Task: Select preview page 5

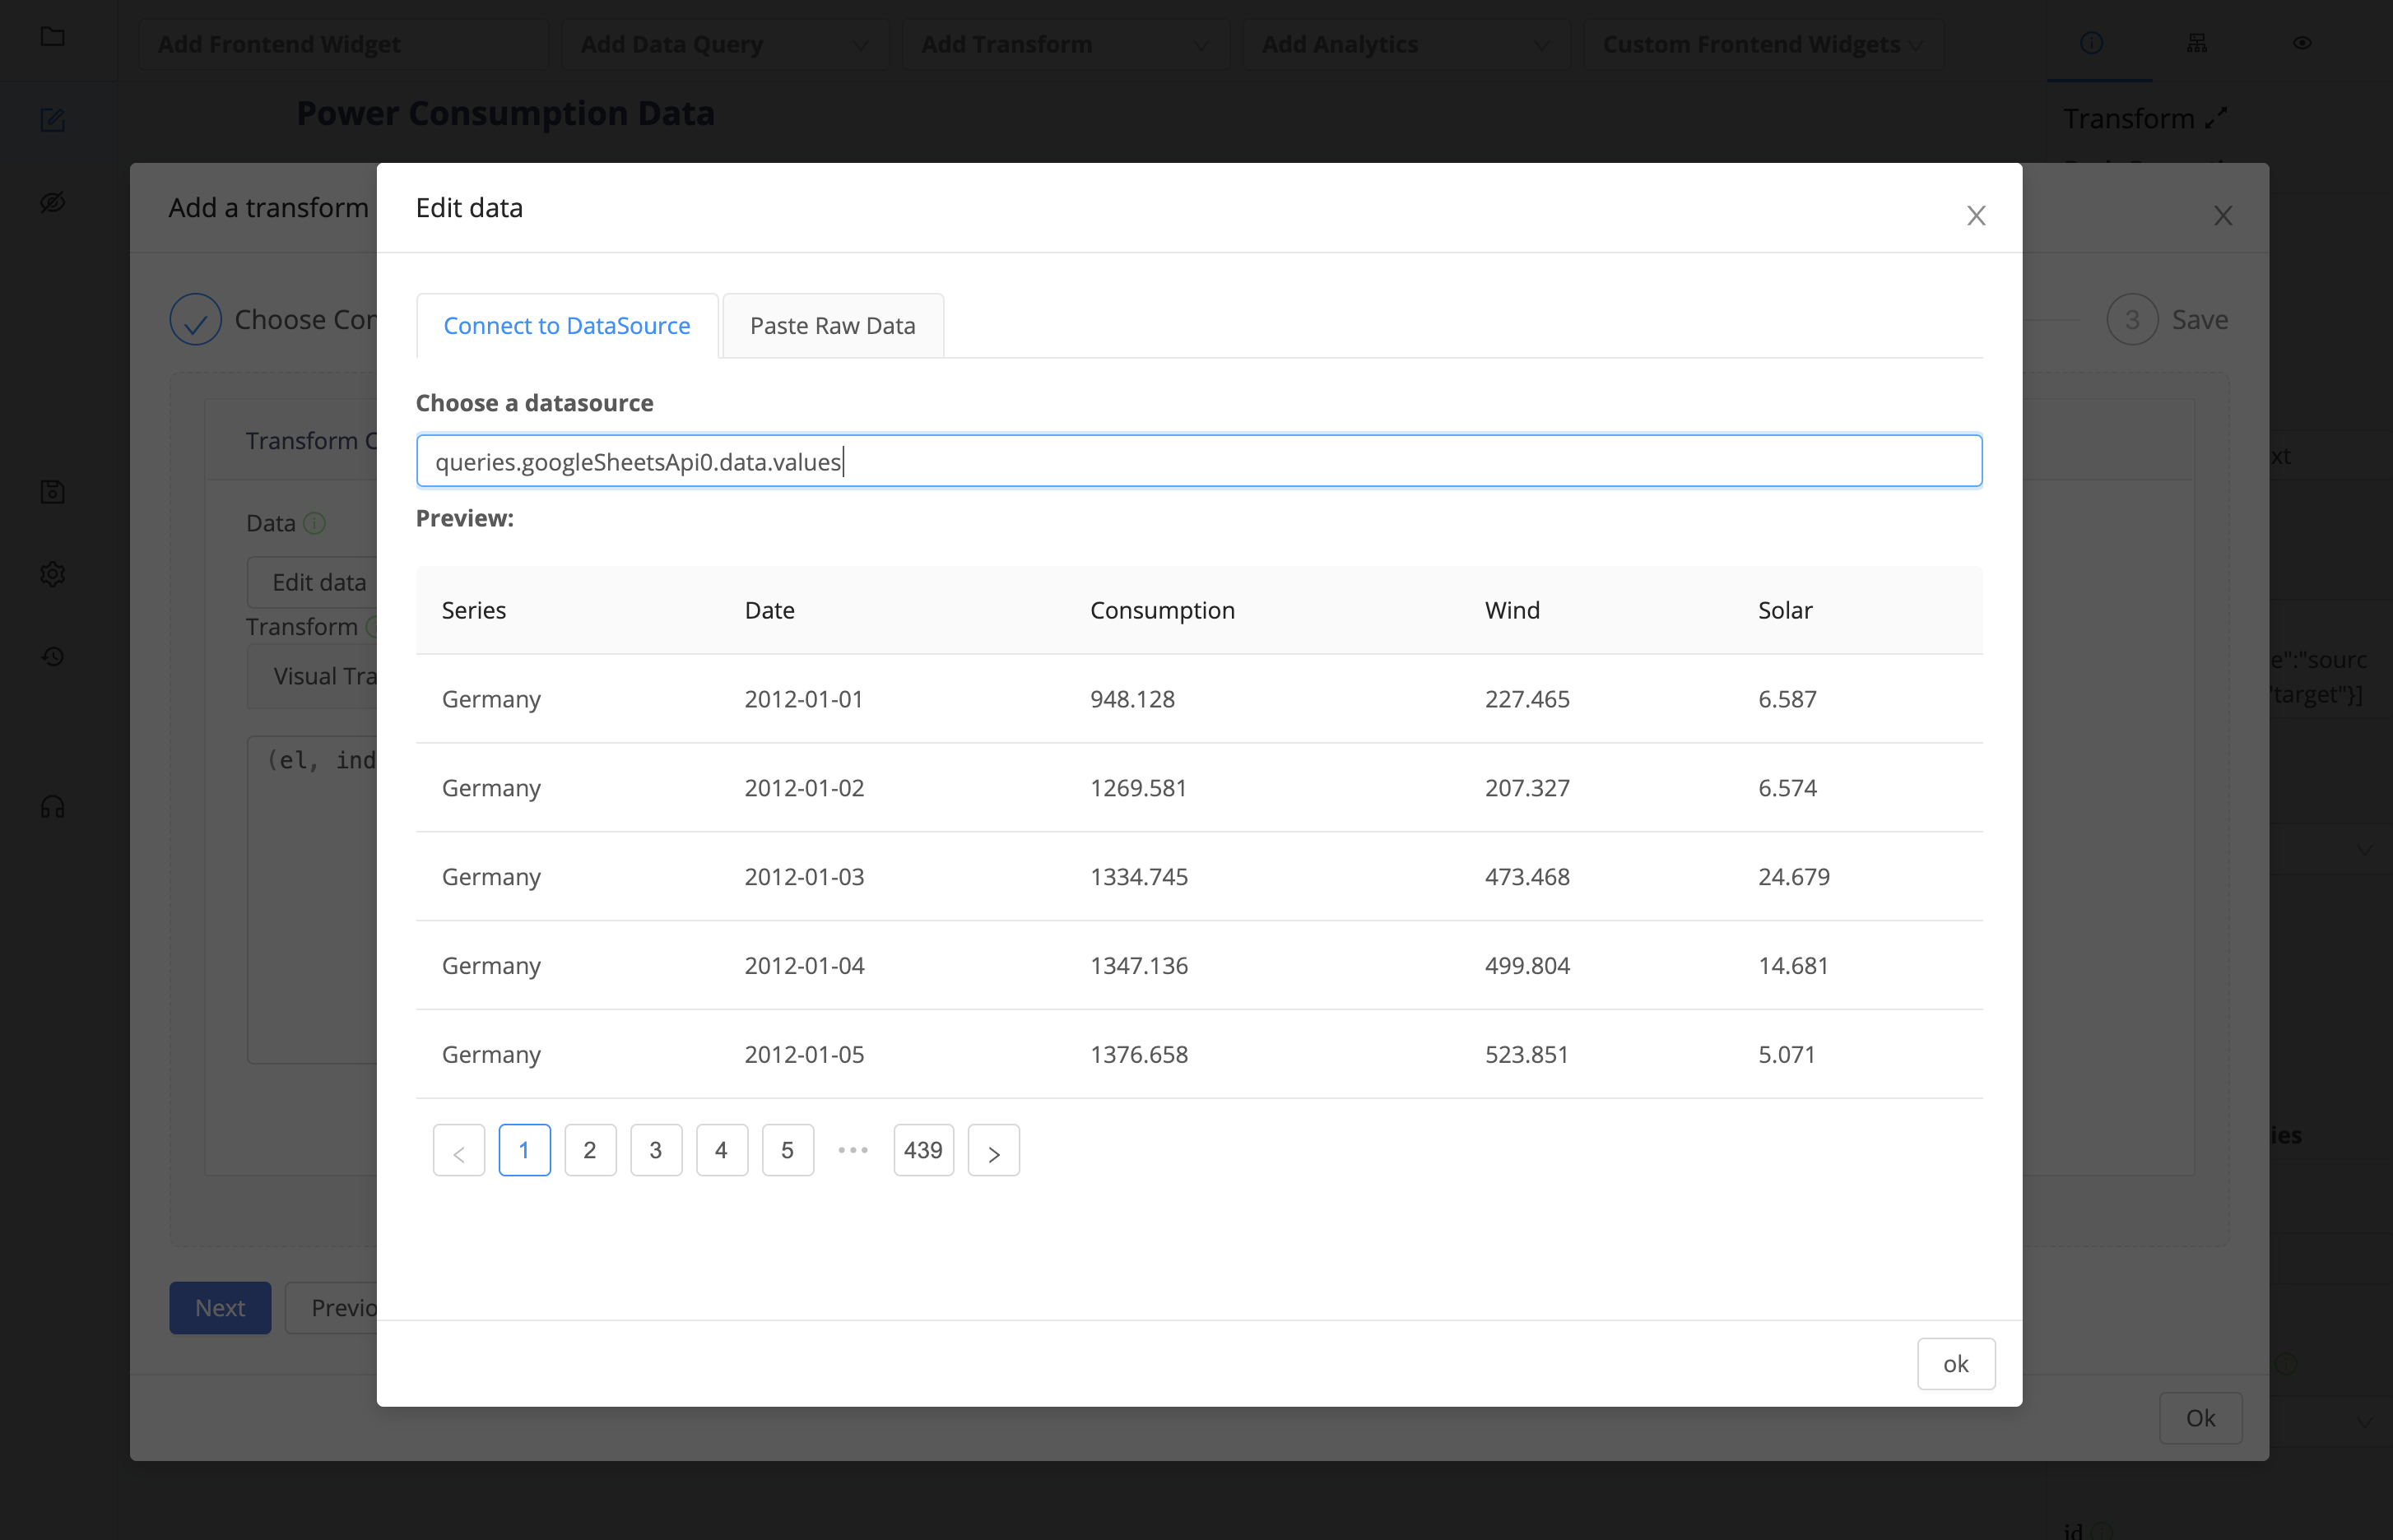Action: click(x=788, y=1151)
